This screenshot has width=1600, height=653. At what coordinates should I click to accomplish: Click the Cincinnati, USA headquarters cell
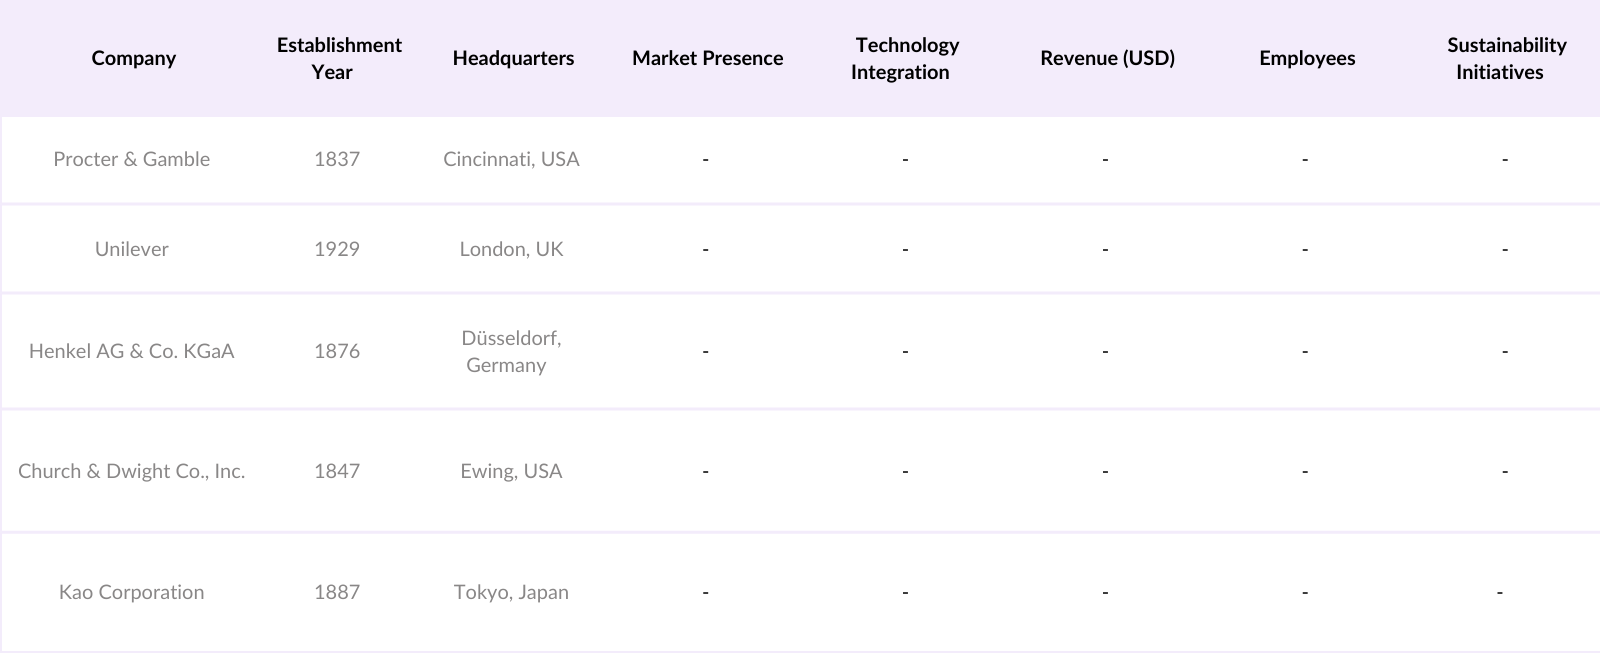[511, 159]
